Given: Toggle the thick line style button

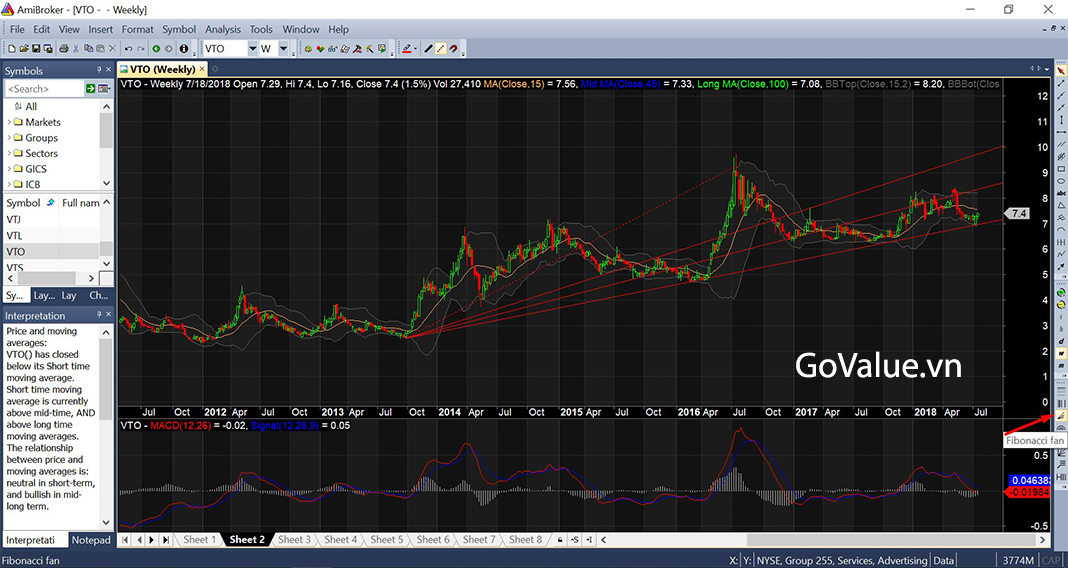Looking at the screenshot, I should pos(428,48).
